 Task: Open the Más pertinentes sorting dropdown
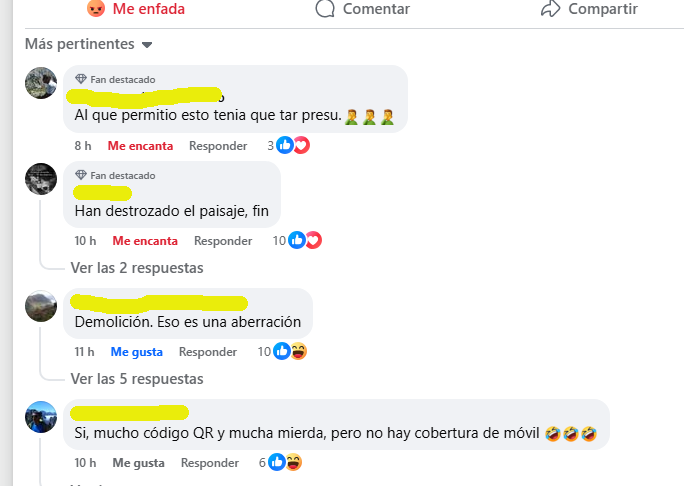click(x=89, y=44)
